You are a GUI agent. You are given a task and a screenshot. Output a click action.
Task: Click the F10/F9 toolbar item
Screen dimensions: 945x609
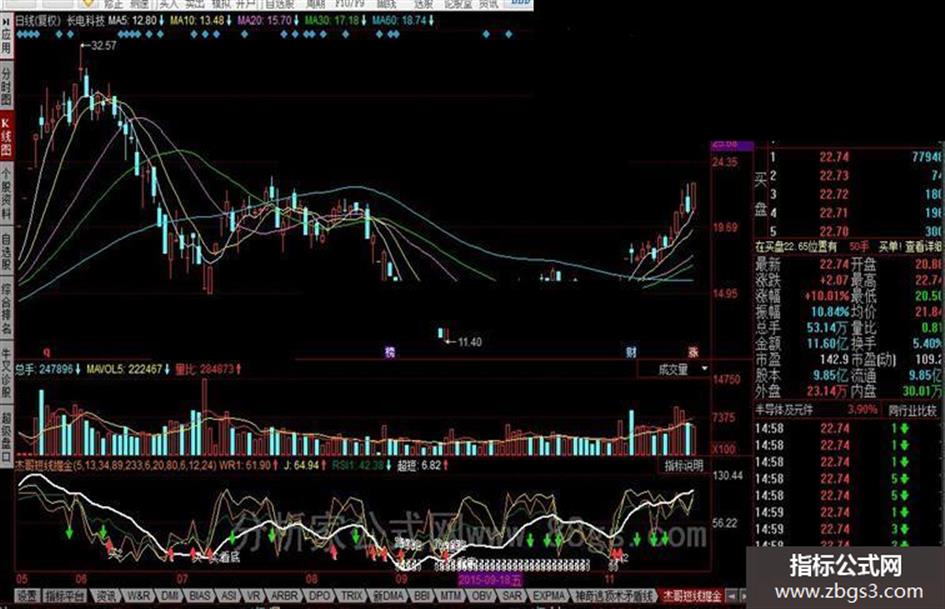coord(351,4)
